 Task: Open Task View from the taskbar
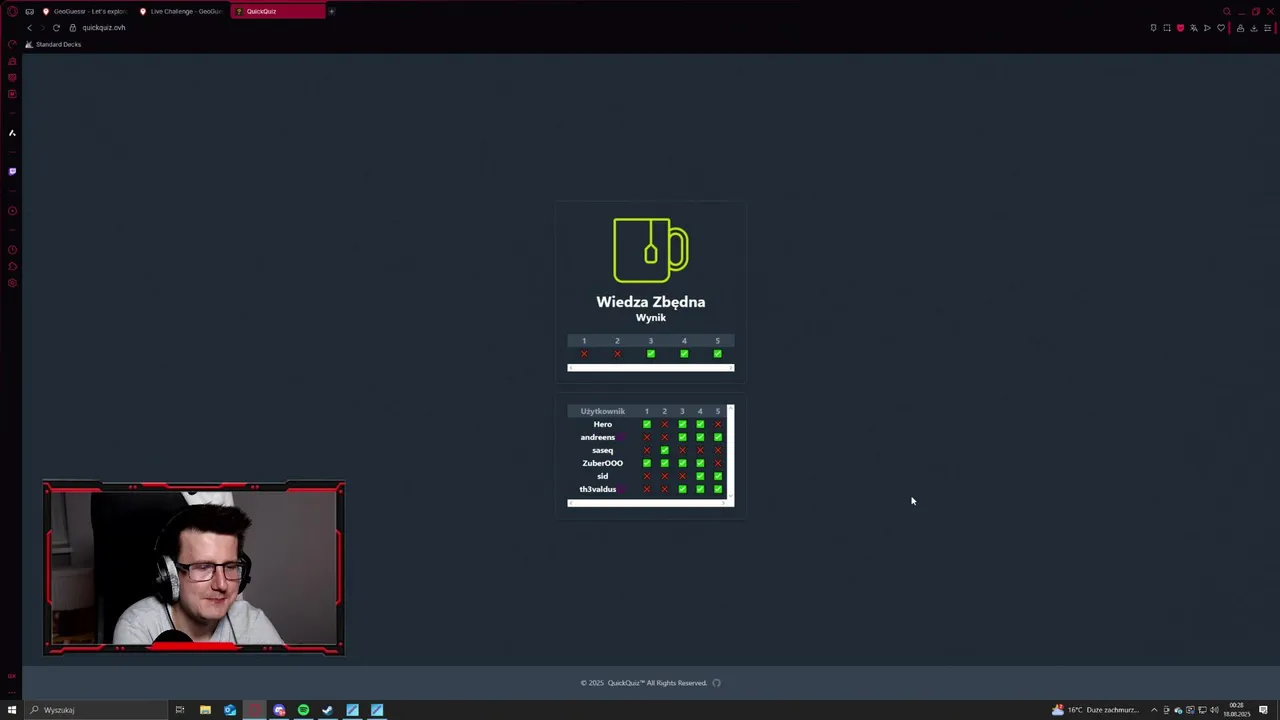180,710
